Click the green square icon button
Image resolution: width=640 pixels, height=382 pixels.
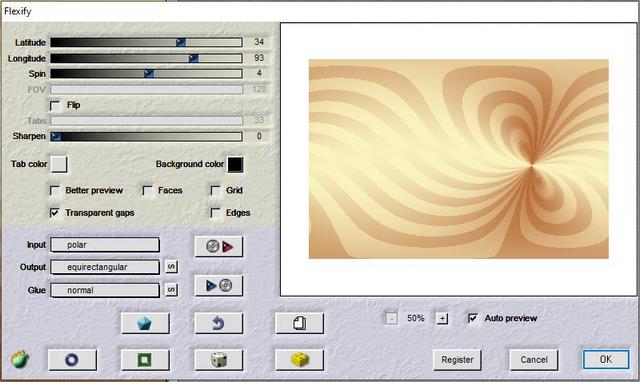pyautogui.click(x=145, y=360)
